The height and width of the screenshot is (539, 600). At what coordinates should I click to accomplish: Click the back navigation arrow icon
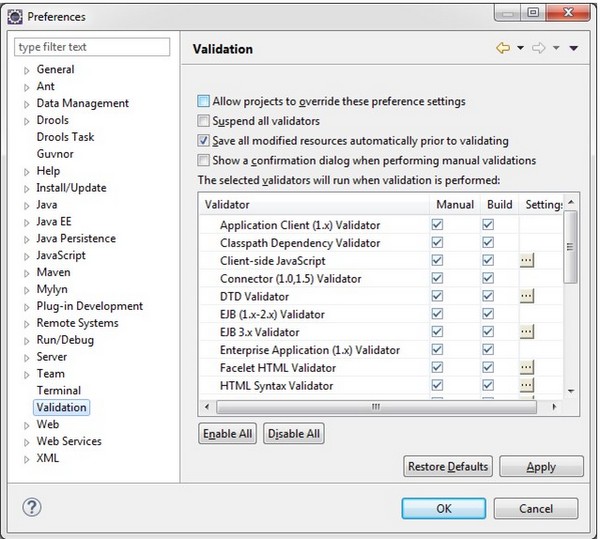point(504,48)
